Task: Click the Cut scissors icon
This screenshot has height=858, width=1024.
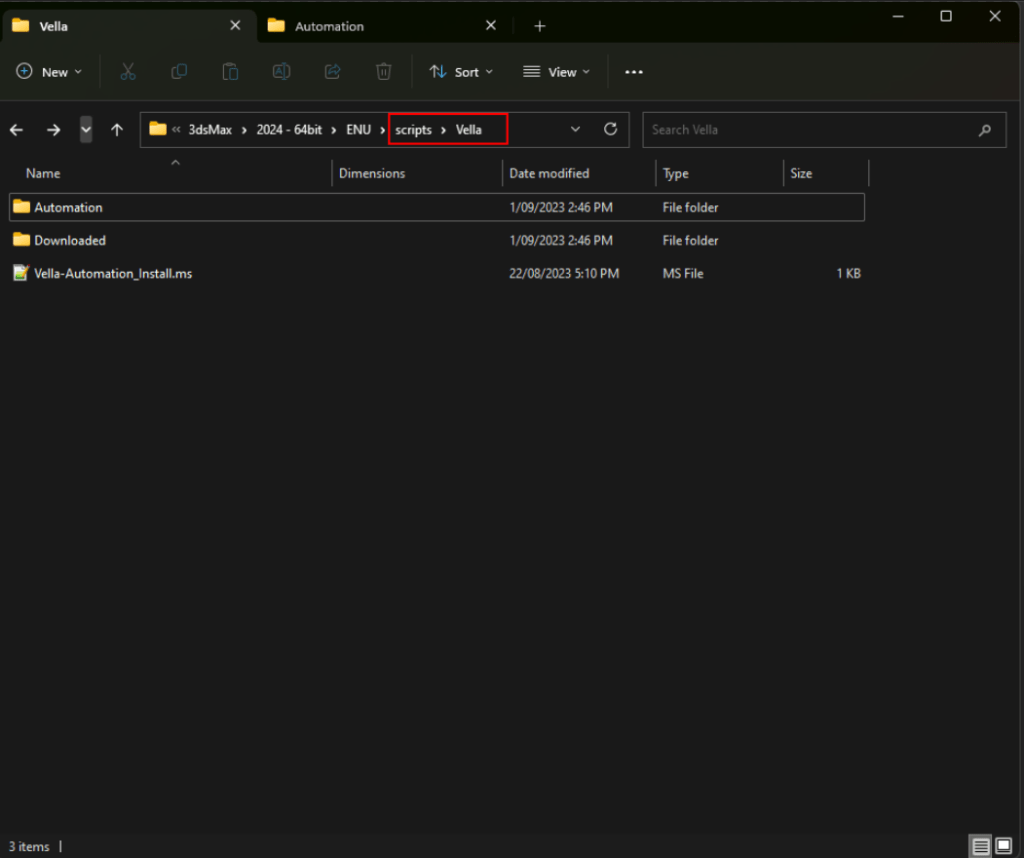Action: (128, 72)
